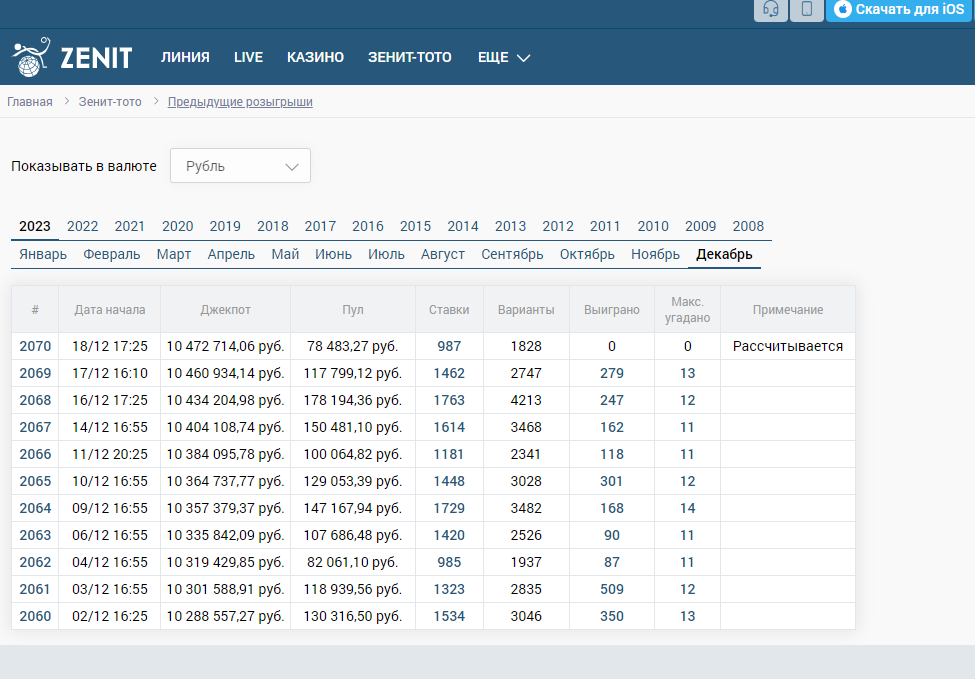
Task: Click the Предыдущие розыгрыши breadcrumb link
Action: (x=240, y=102)
